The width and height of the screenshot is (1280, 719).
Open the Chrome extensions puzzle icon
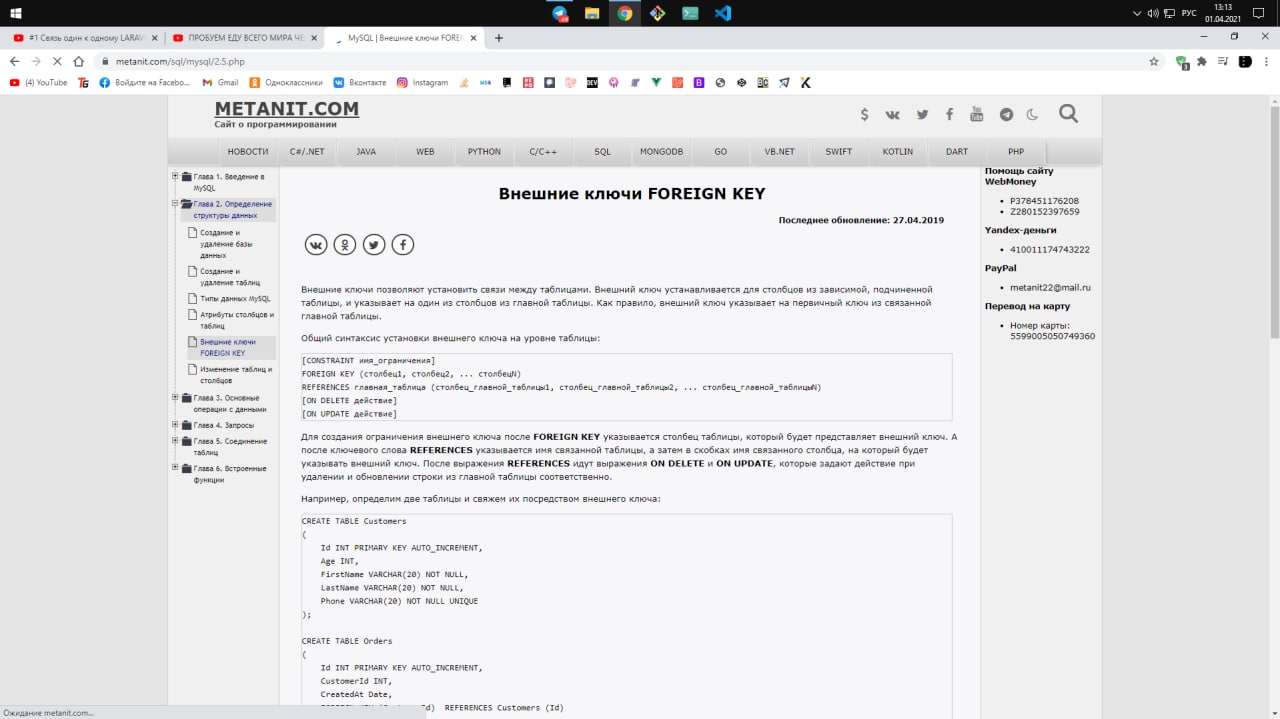click(1202, 61)
